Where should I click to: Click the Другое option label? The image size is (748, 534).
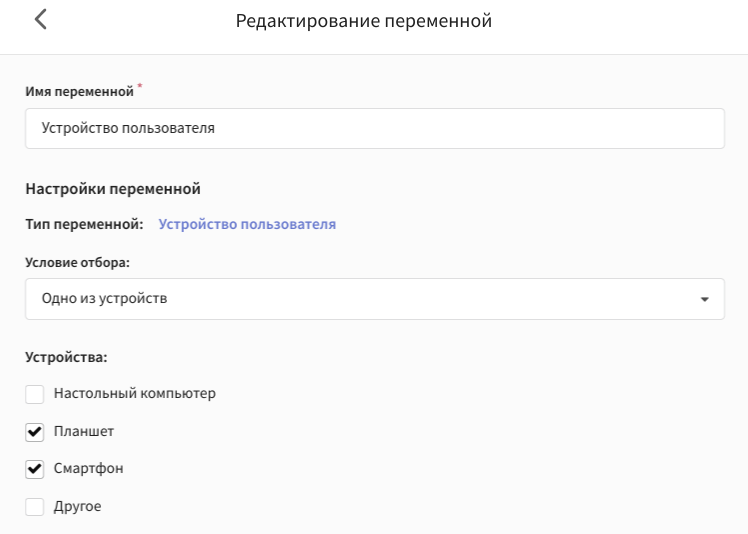77,506
